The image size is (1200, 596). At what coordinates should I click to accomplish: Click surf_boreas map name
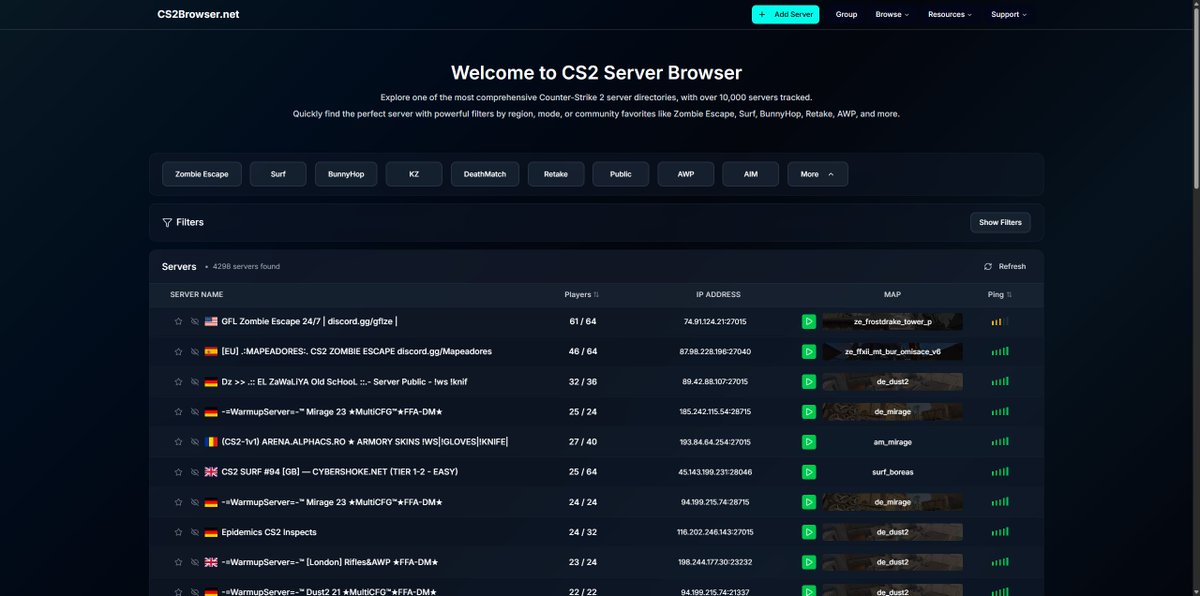(893, 472)
